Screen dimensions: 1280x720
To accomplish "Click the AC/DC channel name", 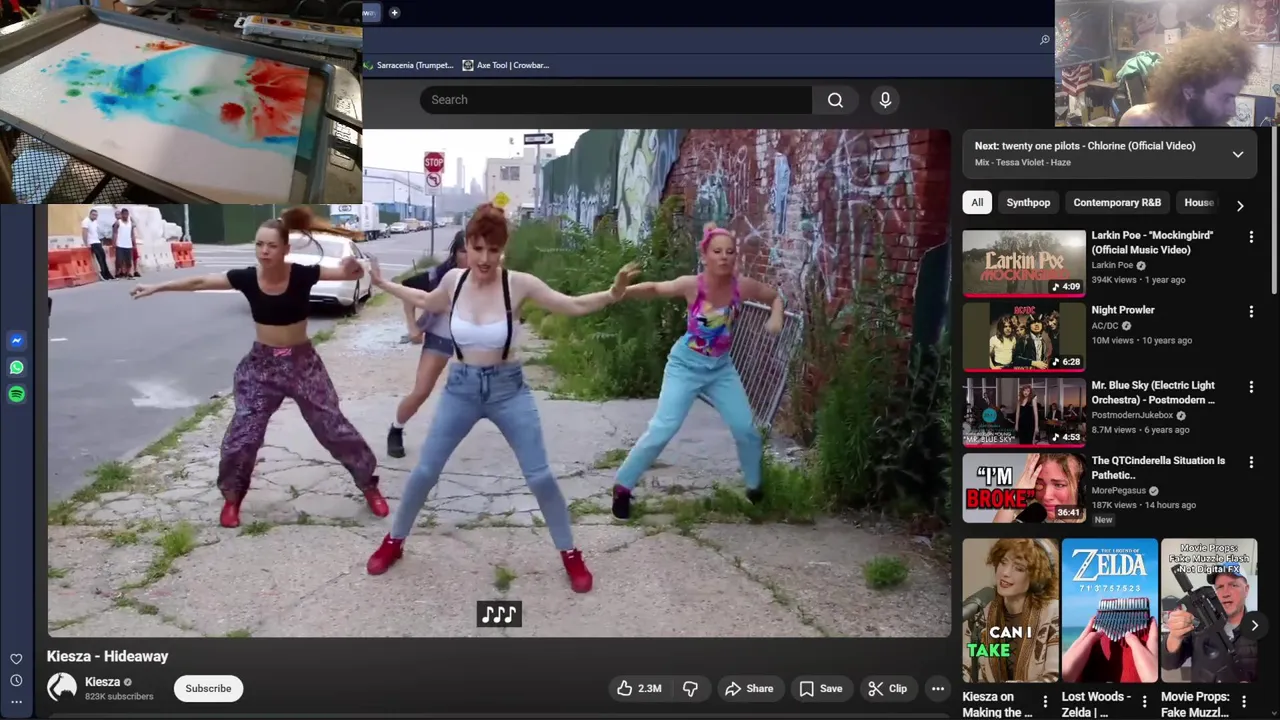I will click(x=1105, y=325).
